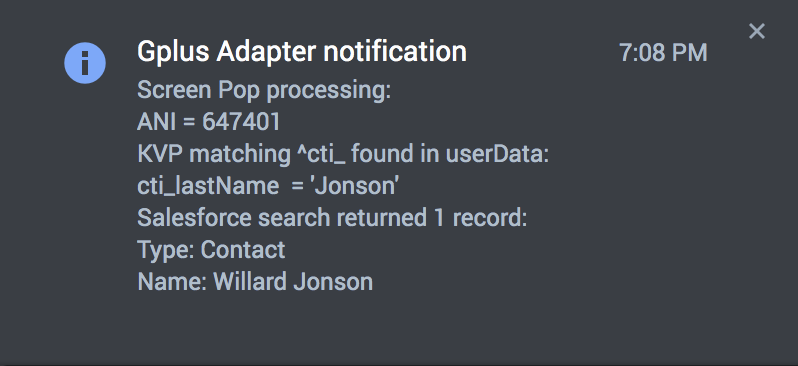Click Salesforce search returned line
This screenshot has width=798, height=366.
tap(332, 218)
